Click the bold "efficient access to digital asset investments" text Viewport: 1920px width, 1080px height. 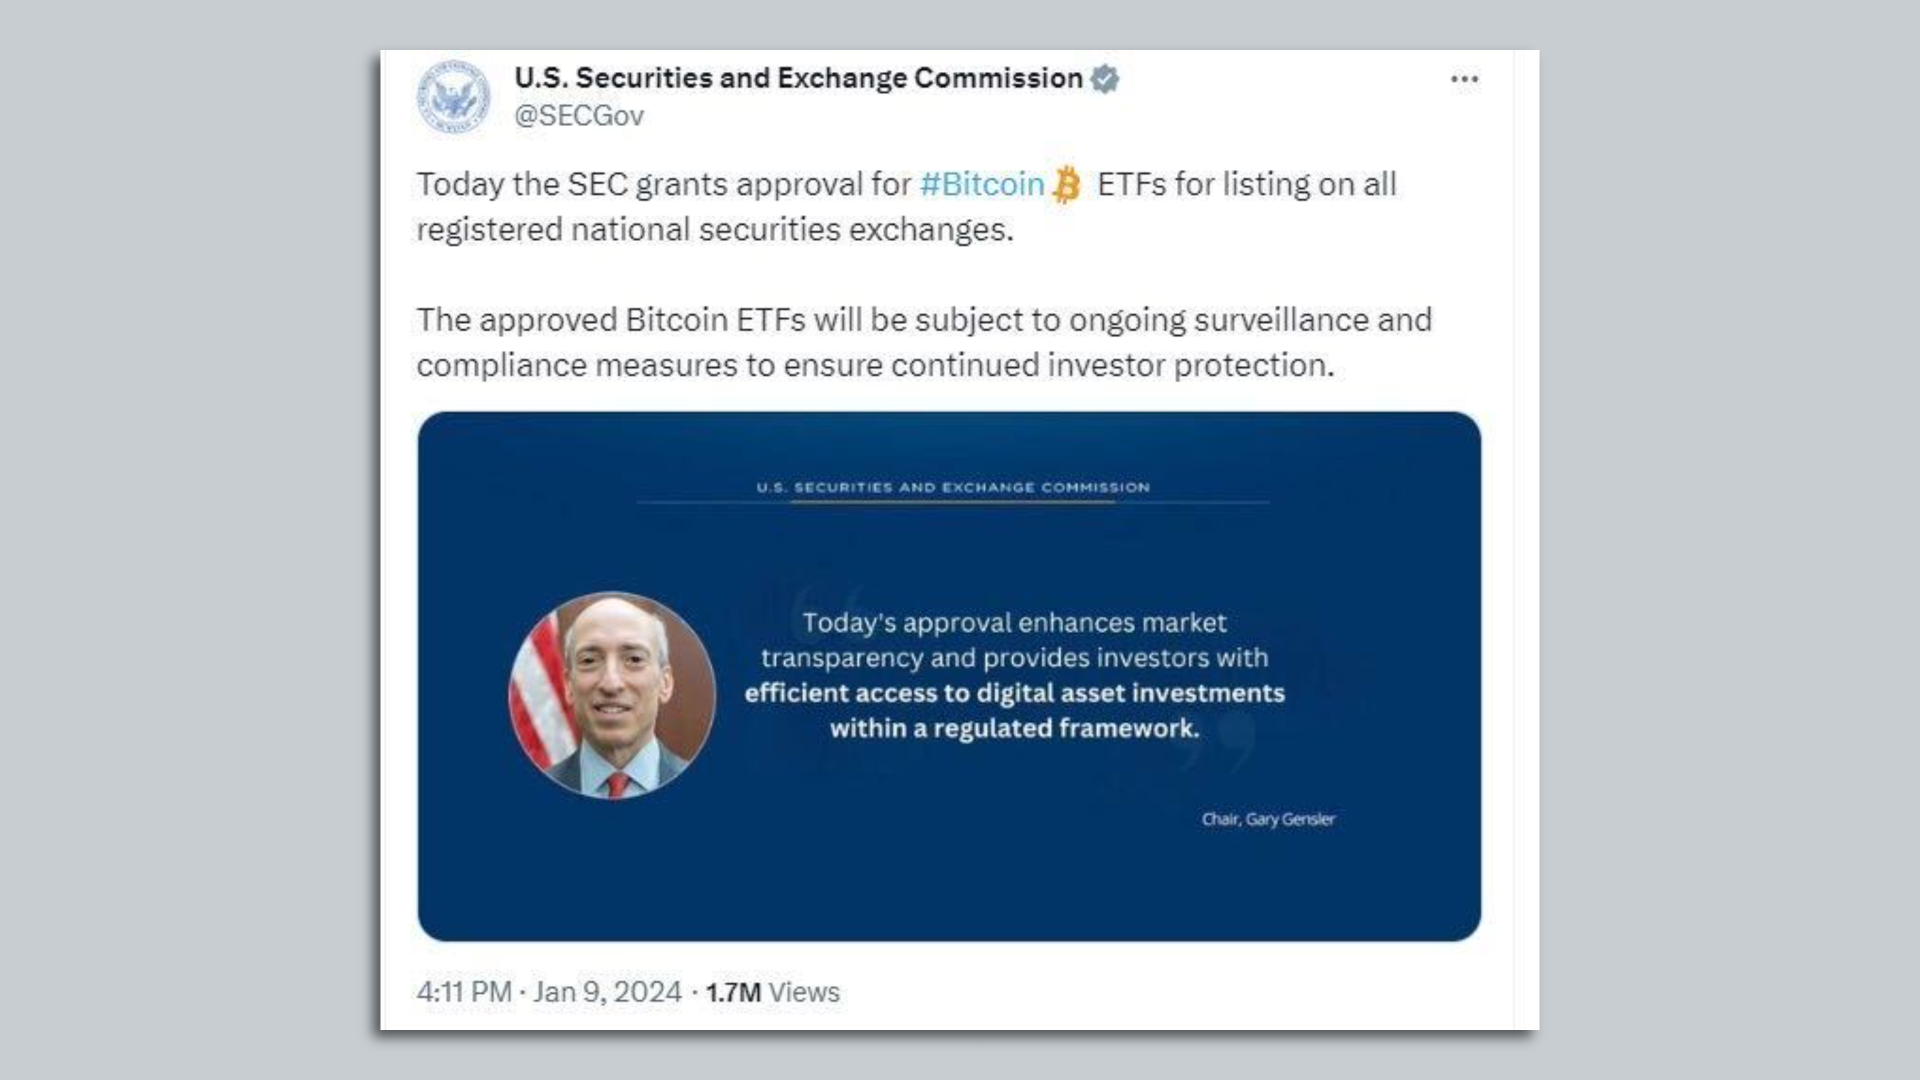[x=1014, y=693]
